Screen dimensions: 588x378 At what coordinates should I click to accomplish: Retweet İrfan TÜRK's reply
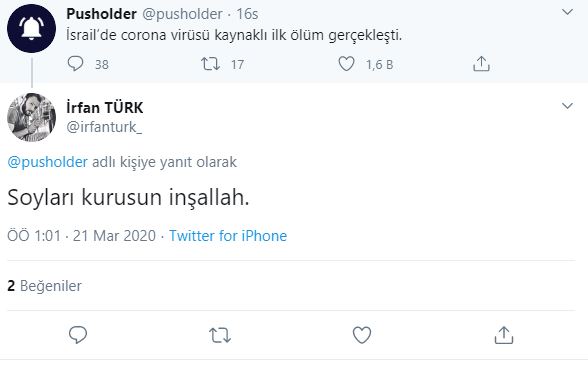click(220, 335)
